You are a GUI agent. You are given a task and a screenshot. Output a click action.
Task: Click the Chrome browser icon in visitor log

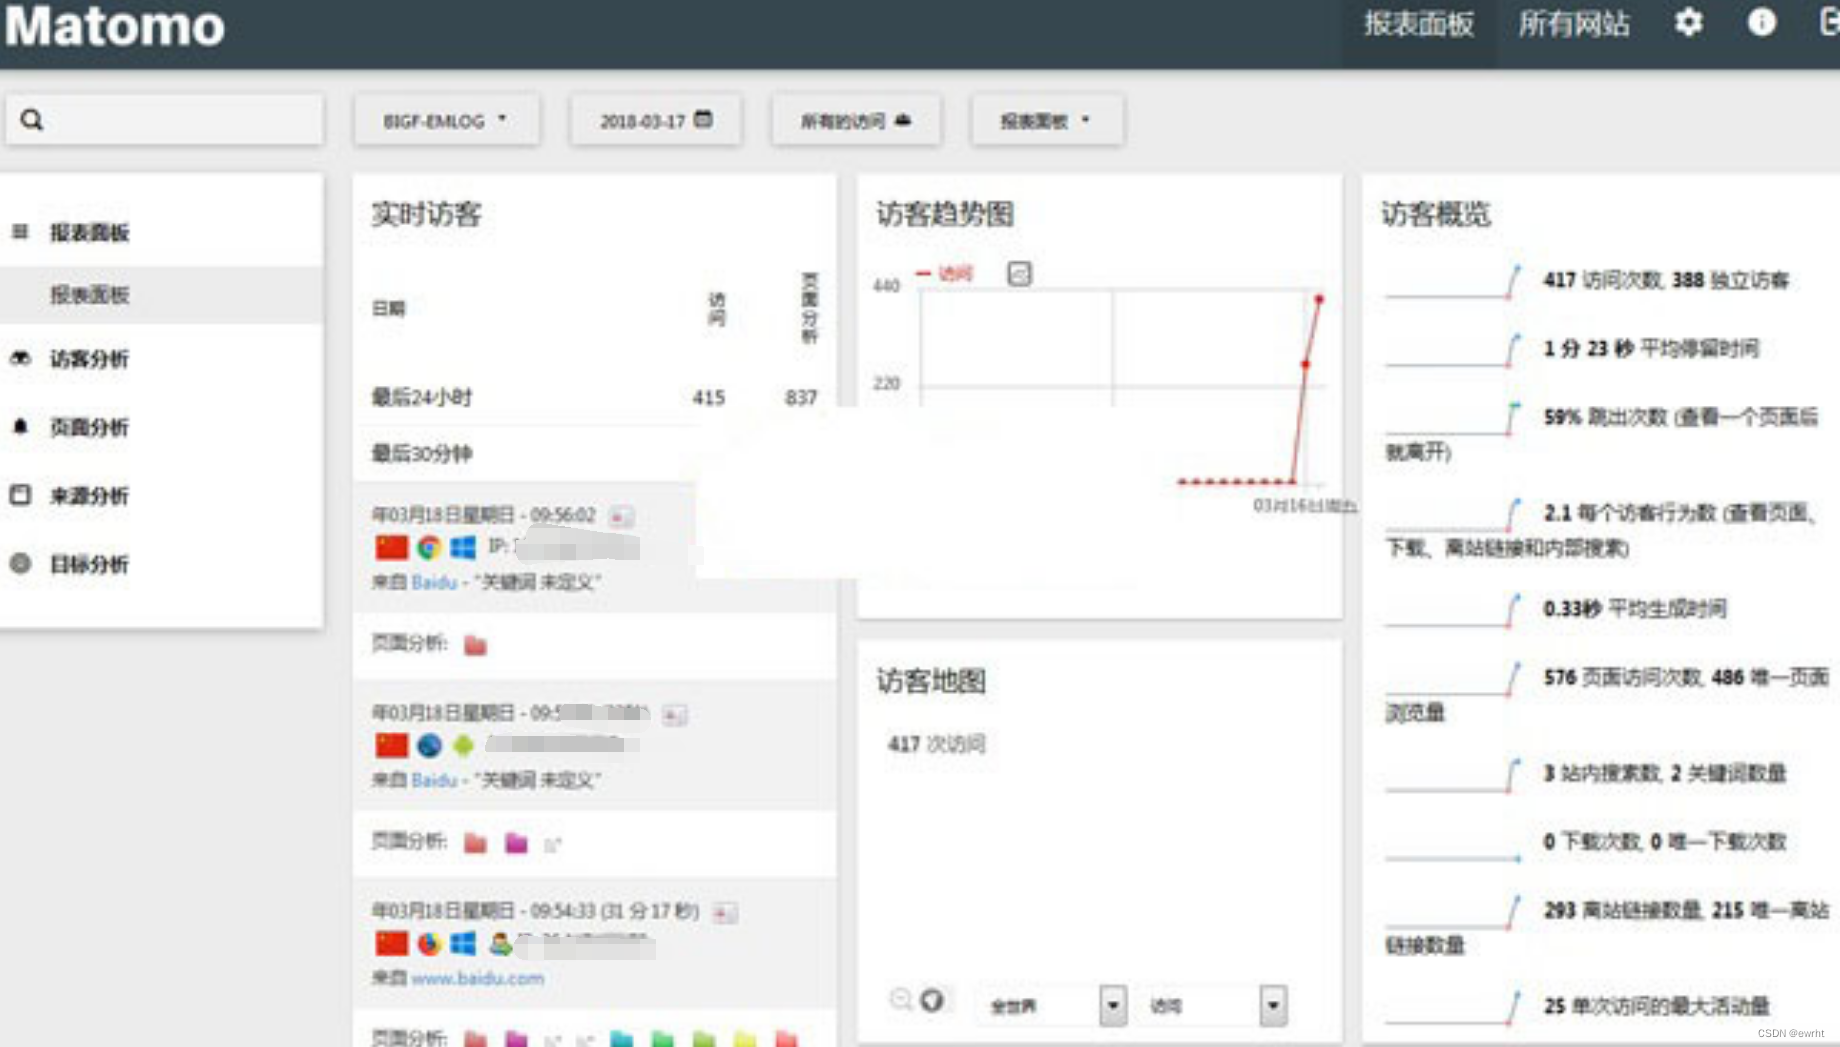(428, 548)
